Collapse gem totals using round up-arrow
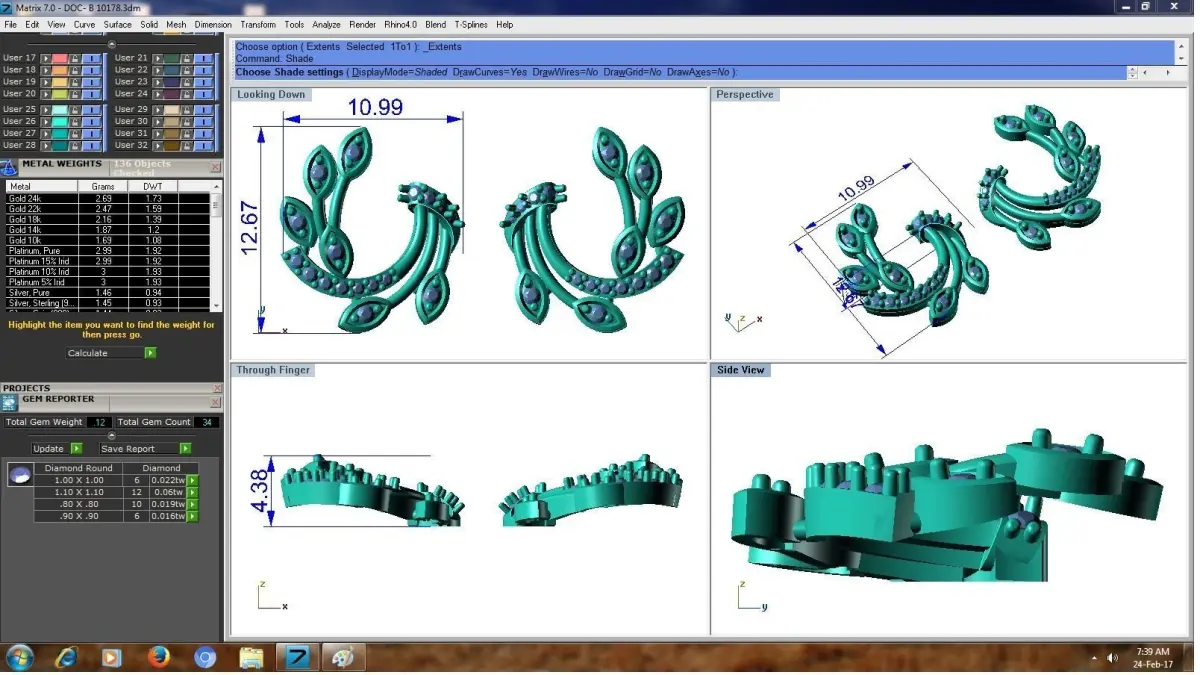This screenshot has width=1200, height=675. point(111,436)
